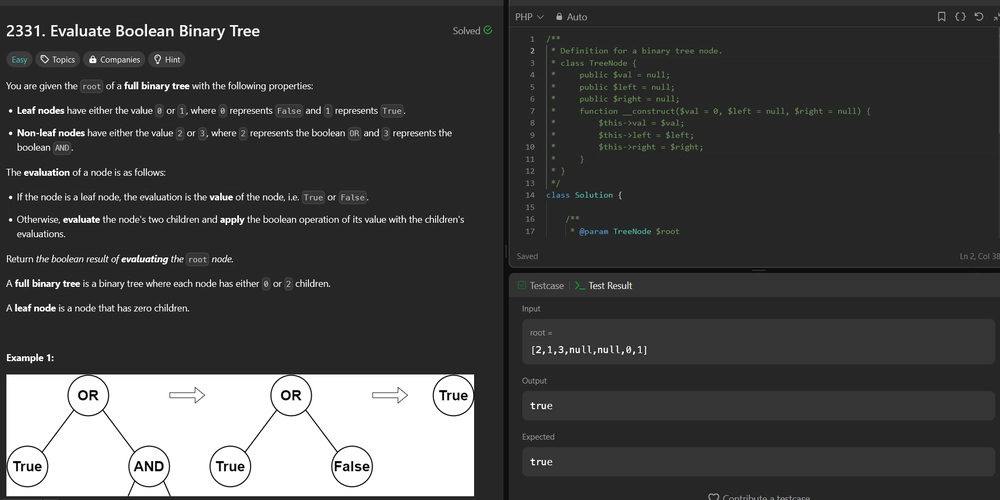Expand the Topics tag section
The height and width of the screenshot is (500, 1000).
[x=57, y=59]
